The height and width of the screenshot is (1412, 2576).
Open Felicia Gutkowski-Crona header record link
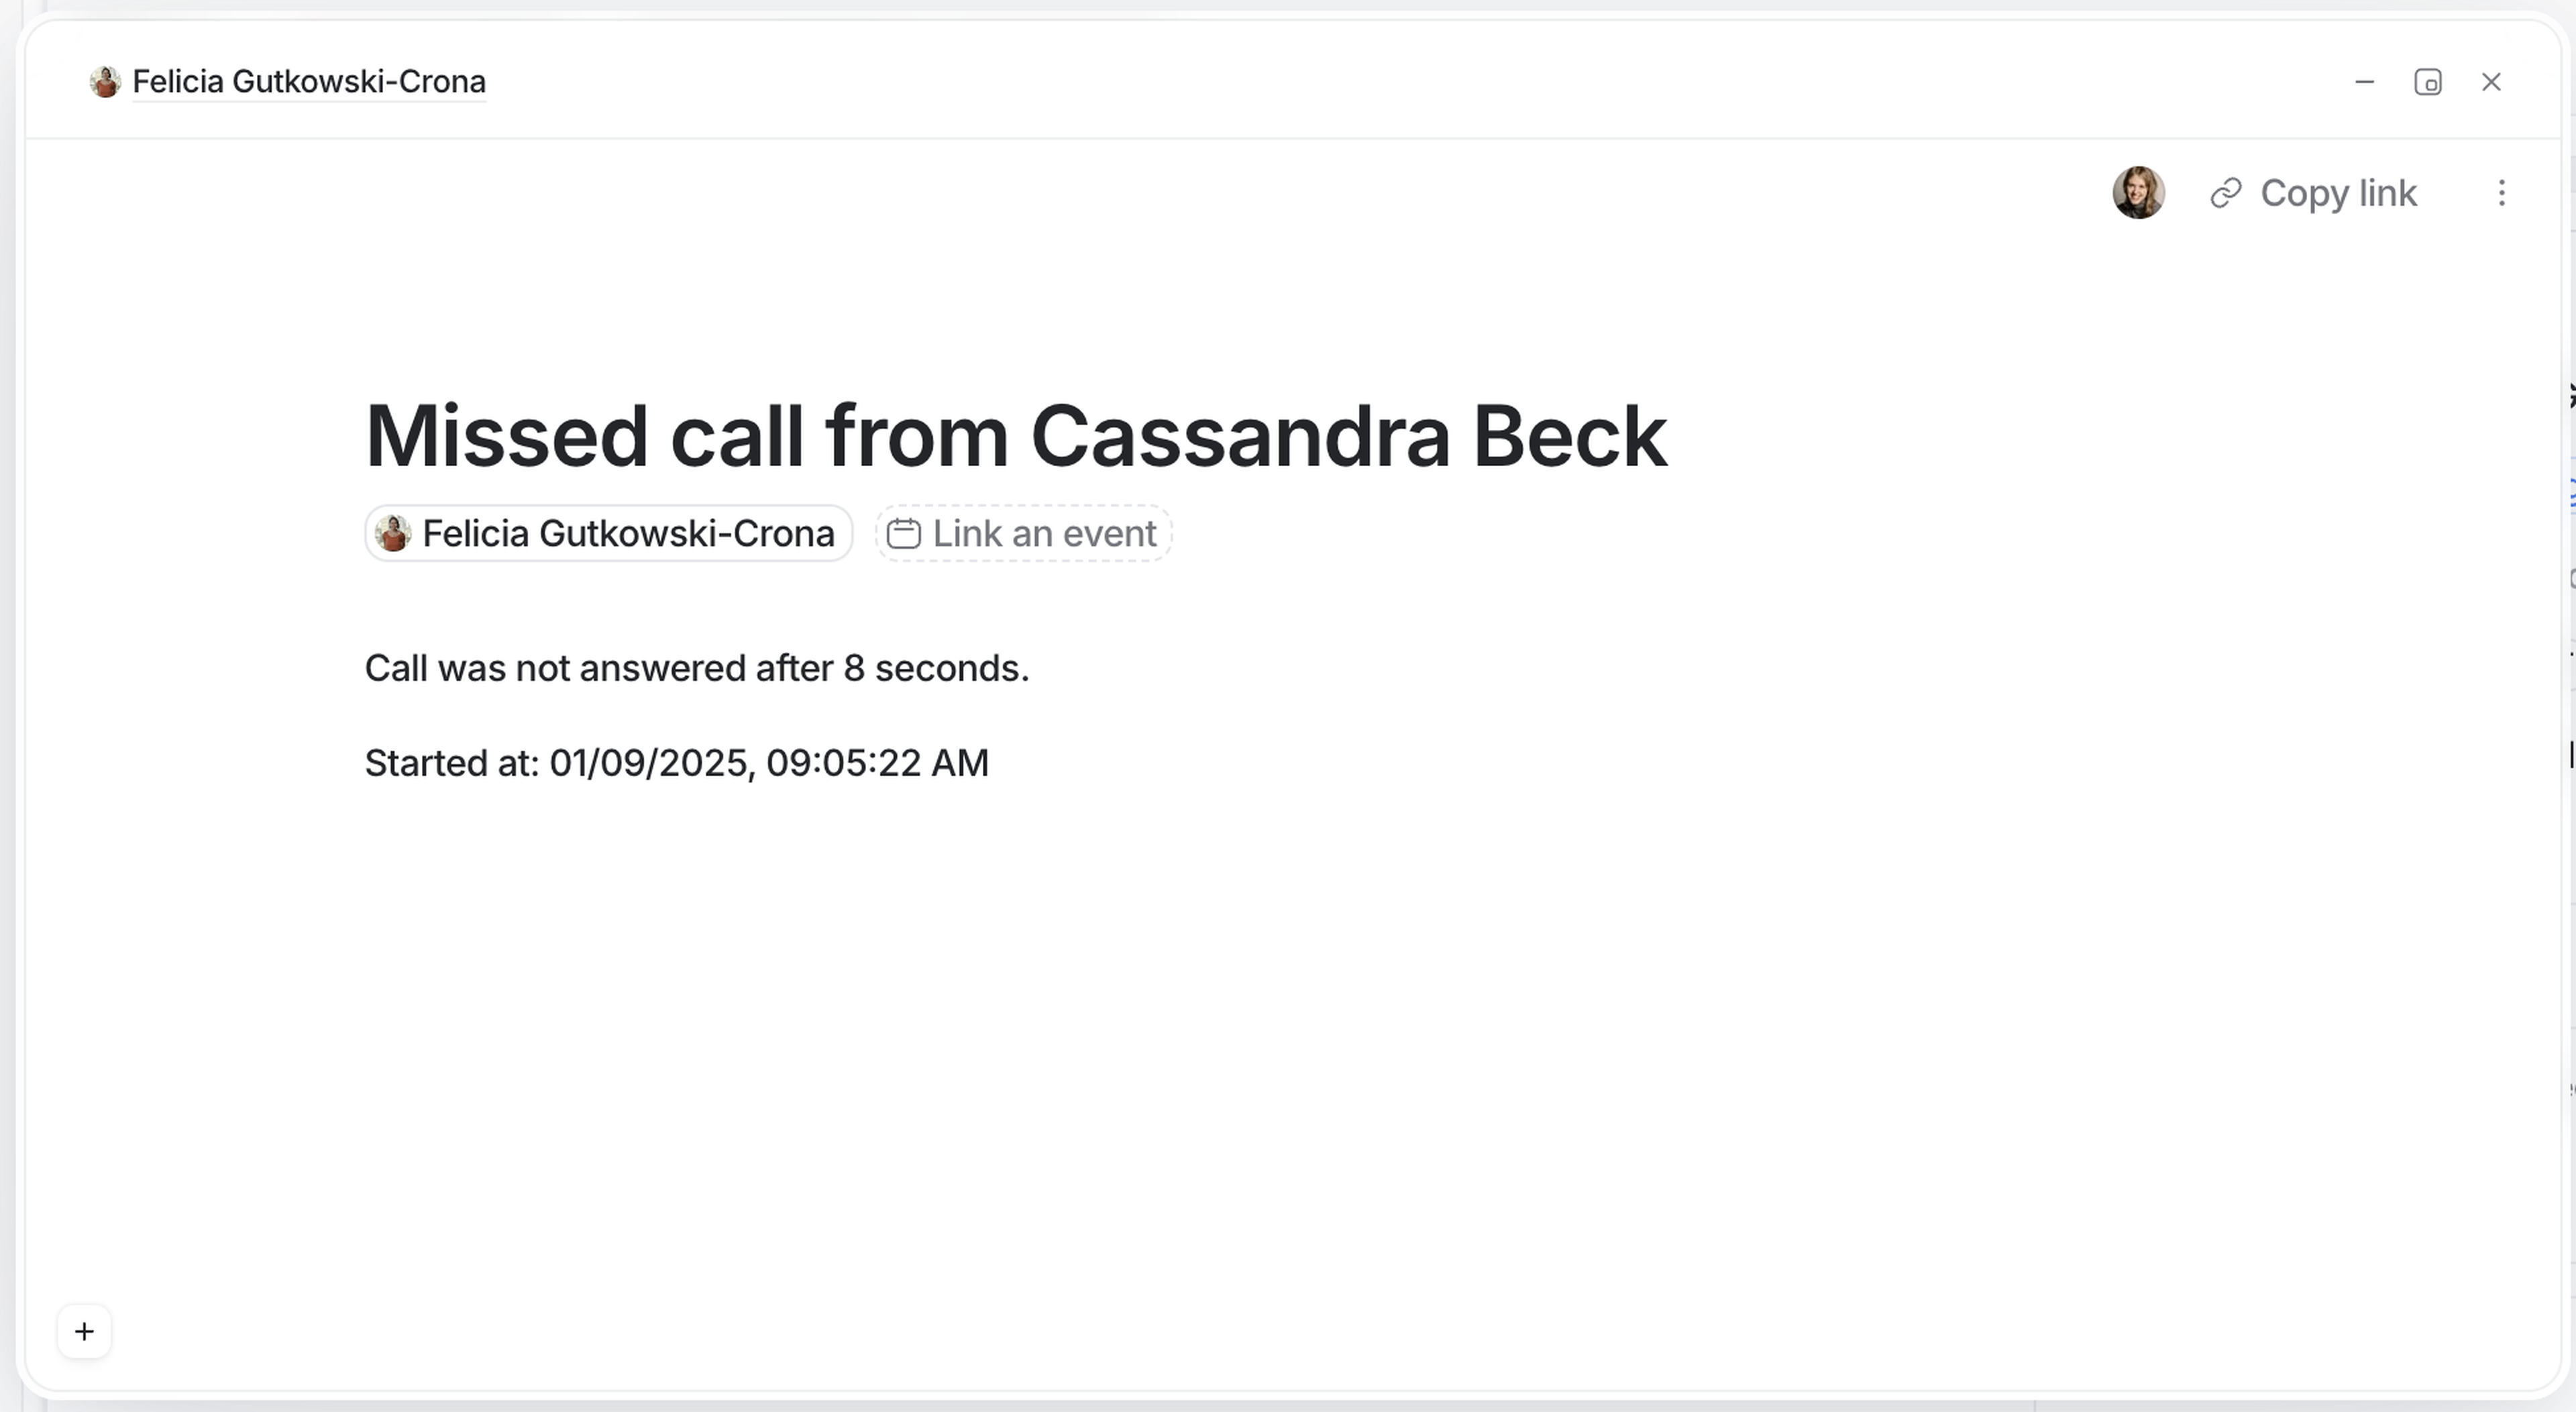click(309, 82)
